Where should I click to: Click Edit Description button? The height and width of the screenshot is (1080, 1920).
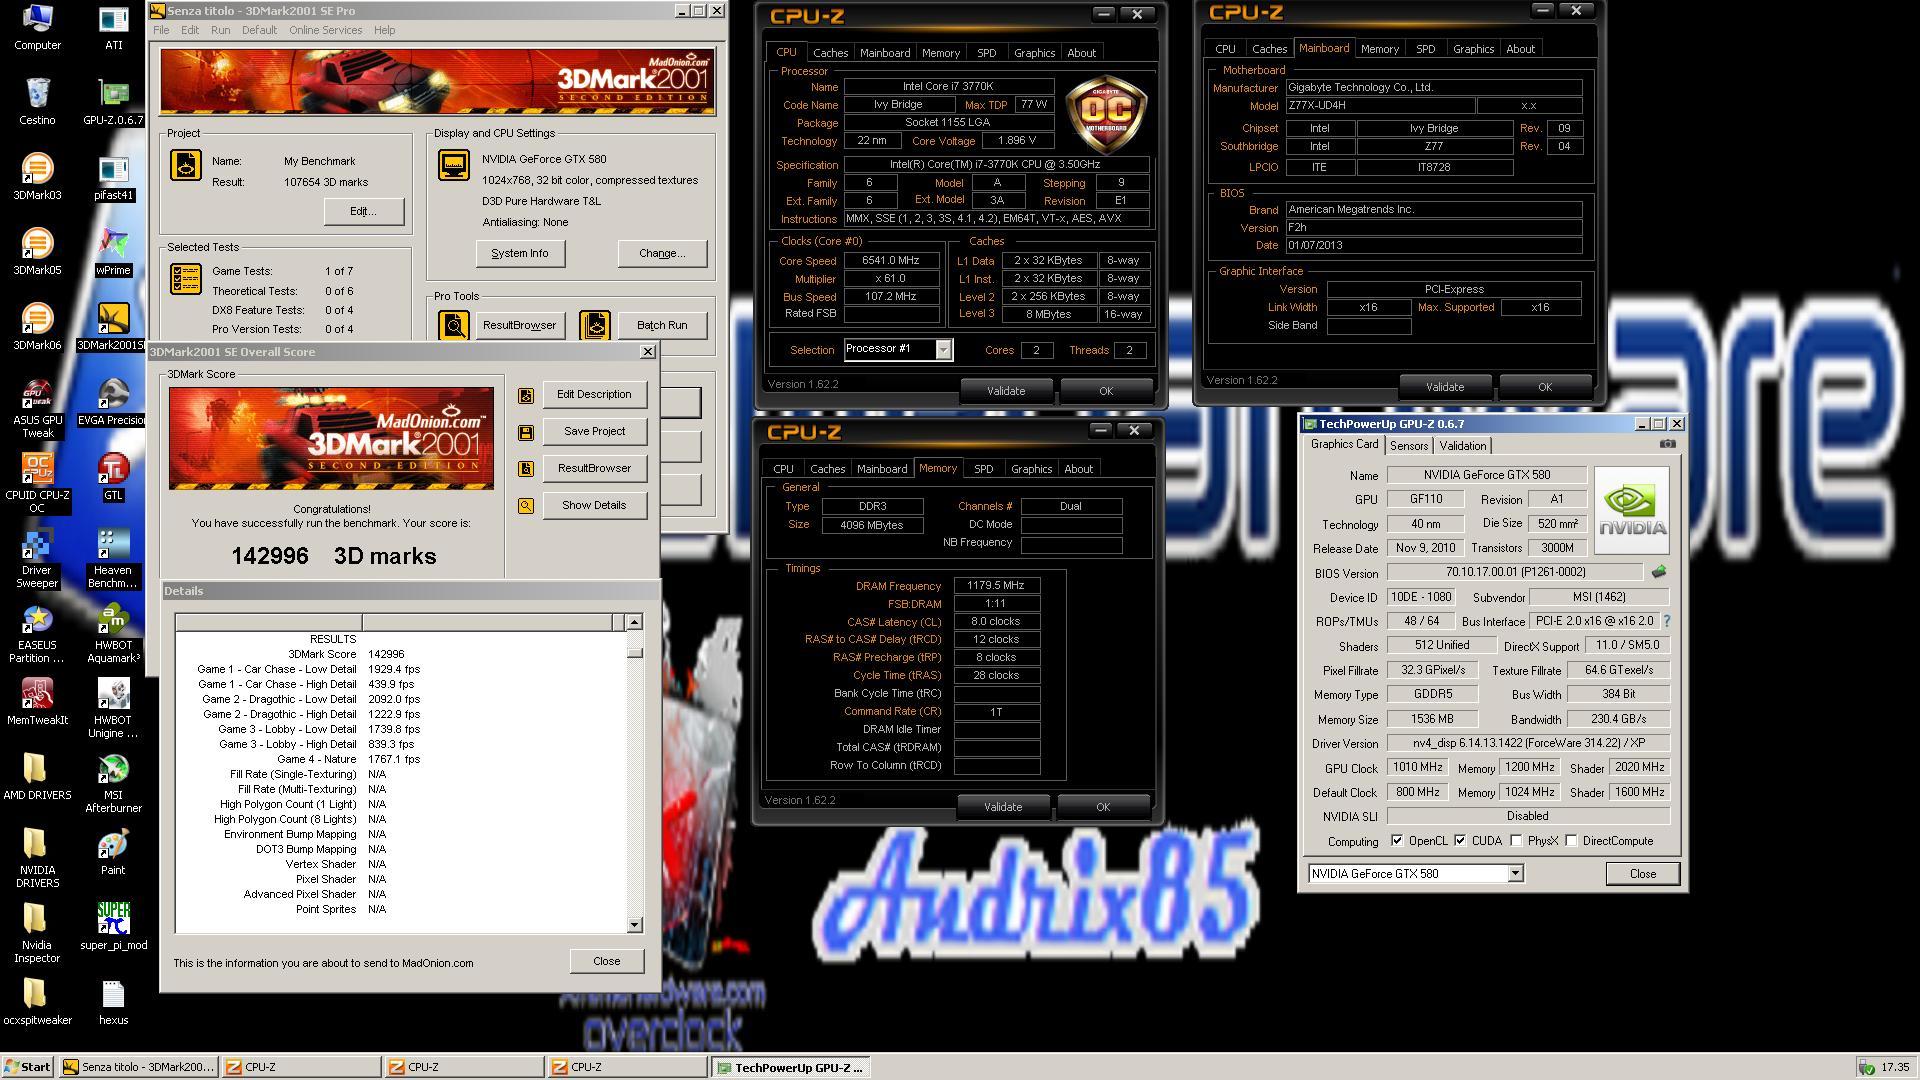tap(594, 395)
